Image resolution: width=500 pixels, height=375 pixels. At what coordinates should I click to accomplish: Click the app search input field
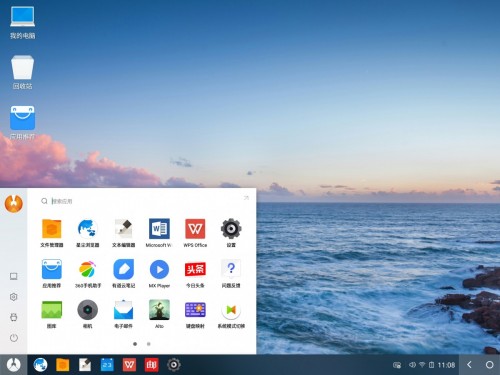143,201
